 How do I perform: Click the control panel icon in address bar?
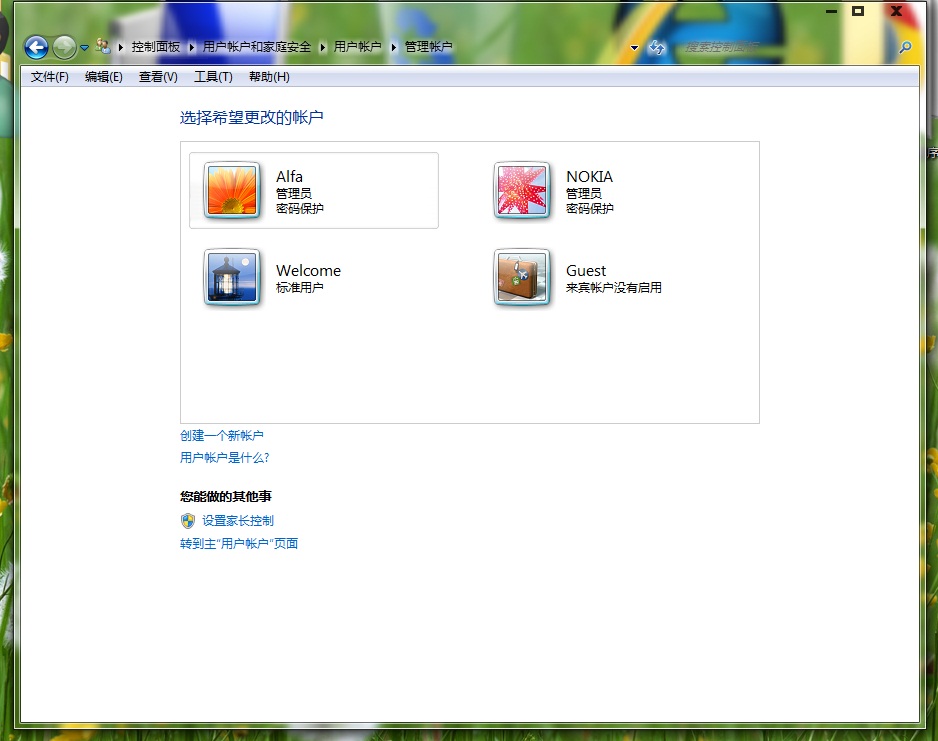tap(102, 47)
